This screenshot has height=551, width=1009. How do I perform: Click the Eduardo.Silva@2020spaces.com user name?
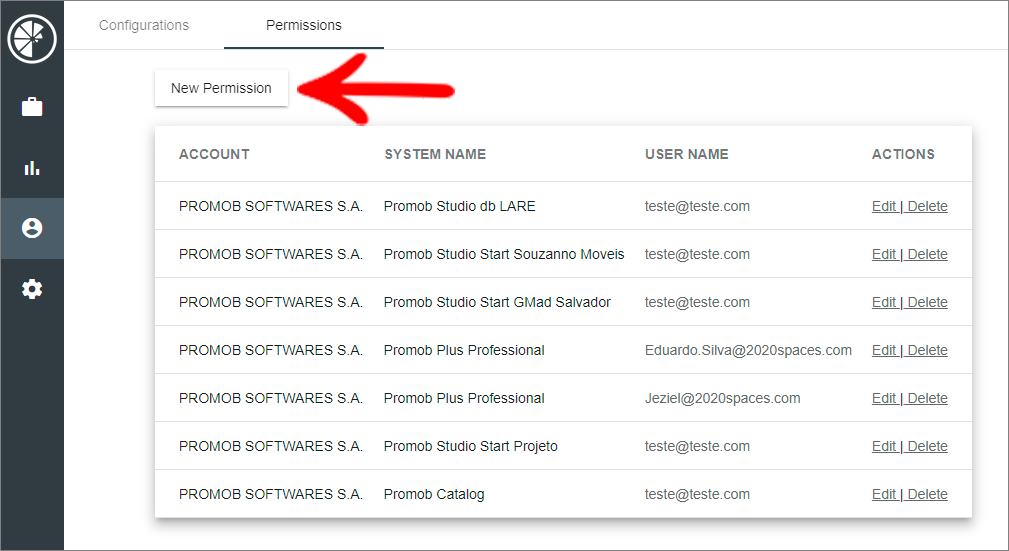click(x=748, y=350)
